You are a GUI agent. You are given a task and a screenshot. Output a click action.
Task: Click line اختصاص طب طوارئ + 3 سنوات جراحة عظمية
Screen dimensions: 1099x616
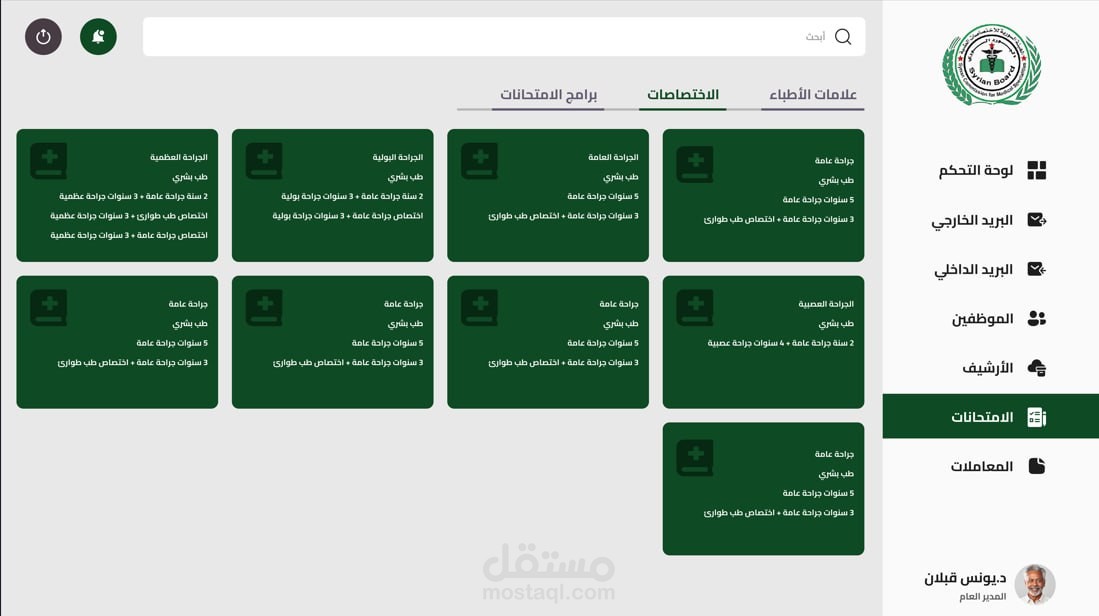pos(129,216)
